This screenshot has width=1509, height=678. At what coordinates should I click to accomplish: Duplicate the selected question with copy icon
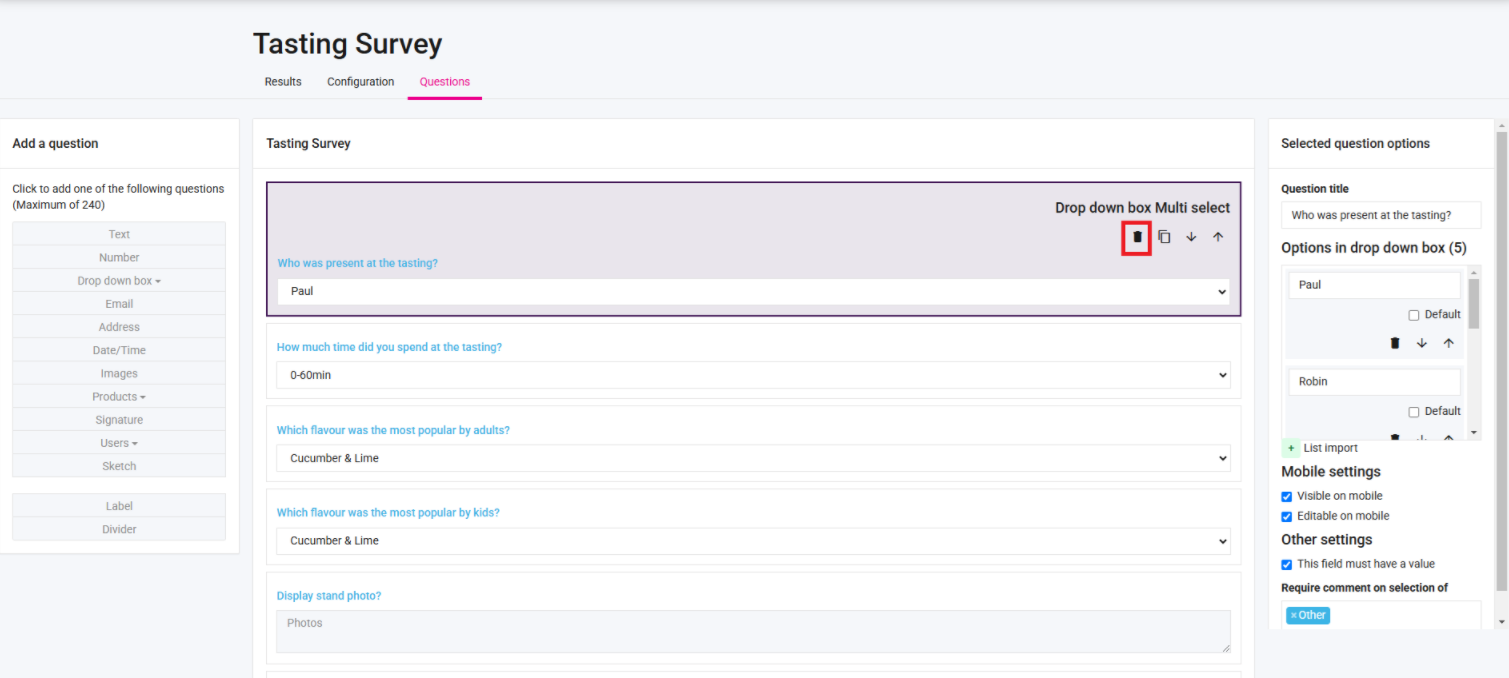[x=1164, y=237]
